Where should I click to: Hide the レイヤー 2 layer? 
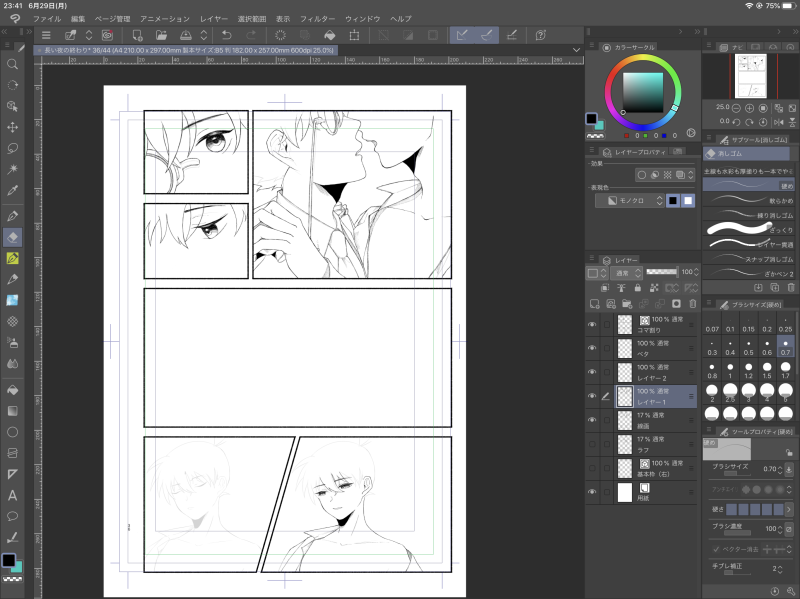pos(592,372)
